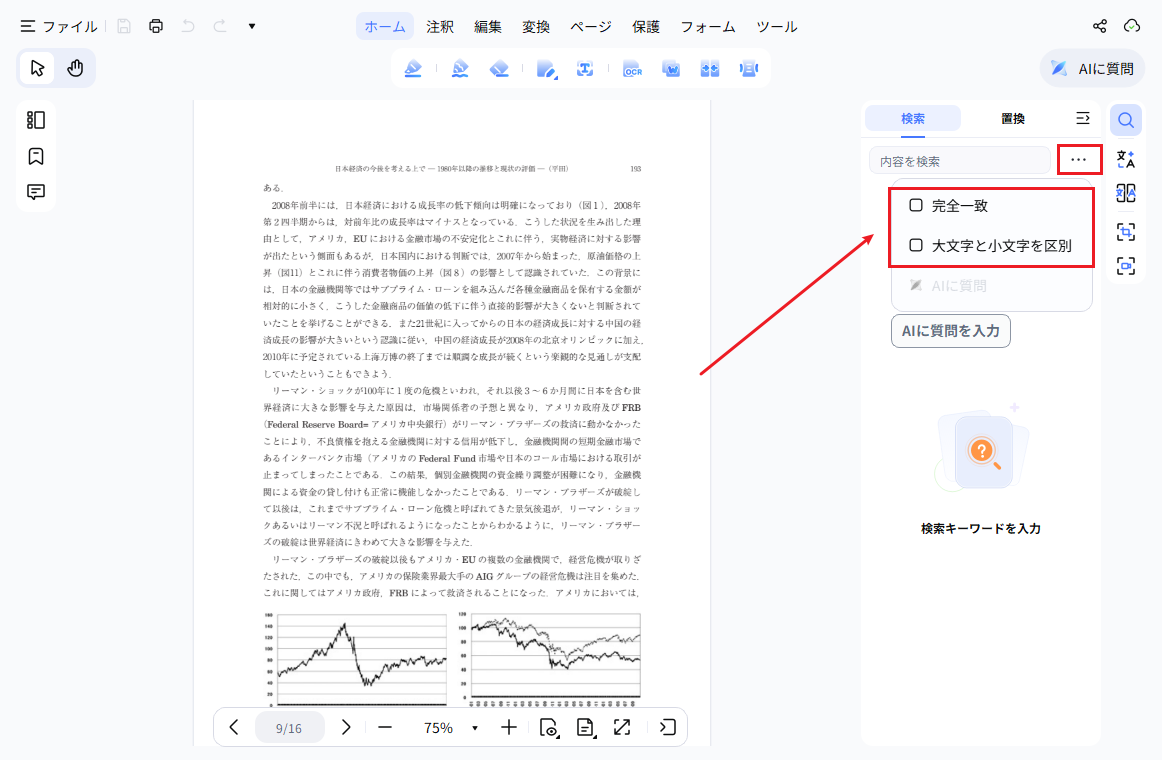Click the compare documents icon in right sidebar
Viewport: 1162px width, 760px height.
pos(1126,193)
